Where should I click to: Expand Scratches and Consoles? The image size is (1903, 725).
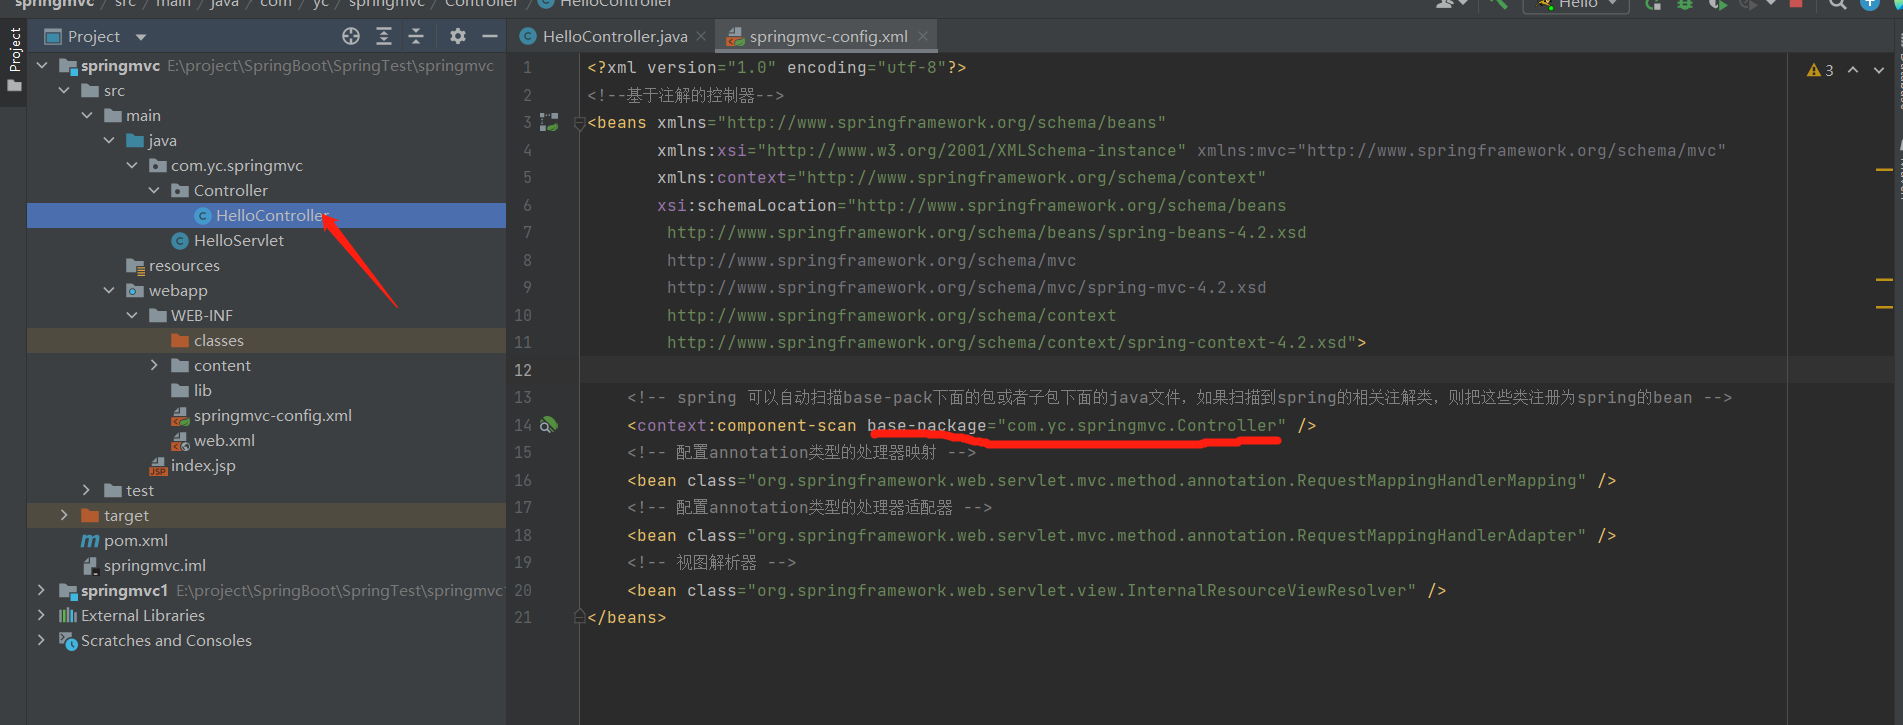(42, 640)
